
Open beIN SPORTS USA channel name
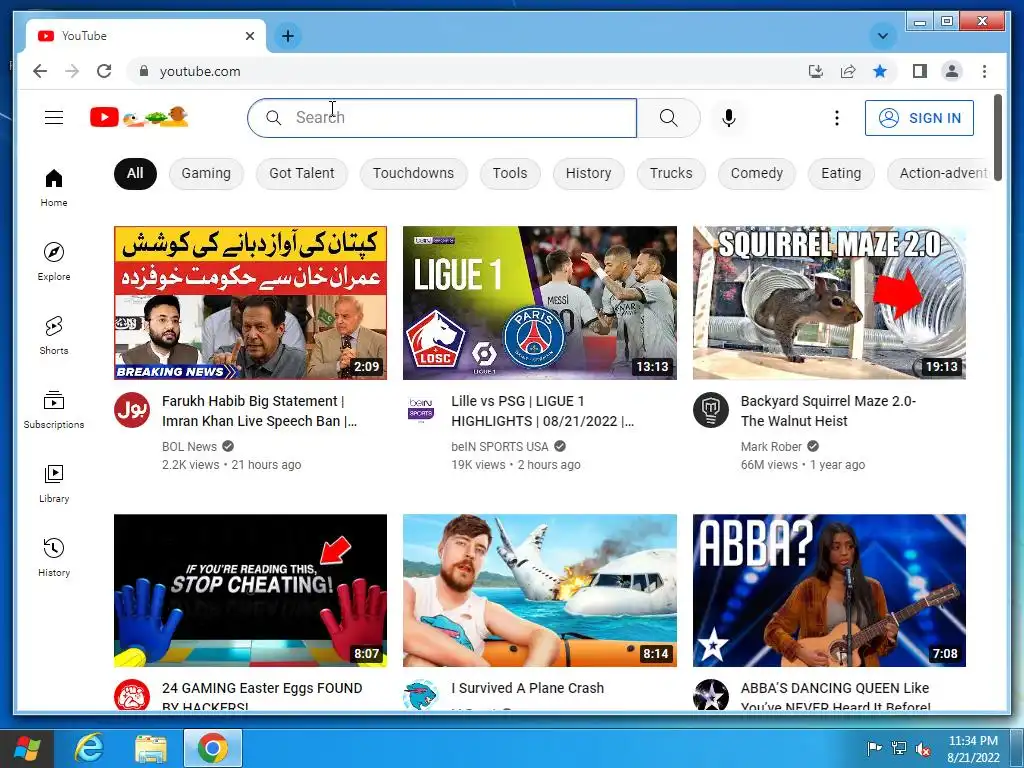[500, 447]
